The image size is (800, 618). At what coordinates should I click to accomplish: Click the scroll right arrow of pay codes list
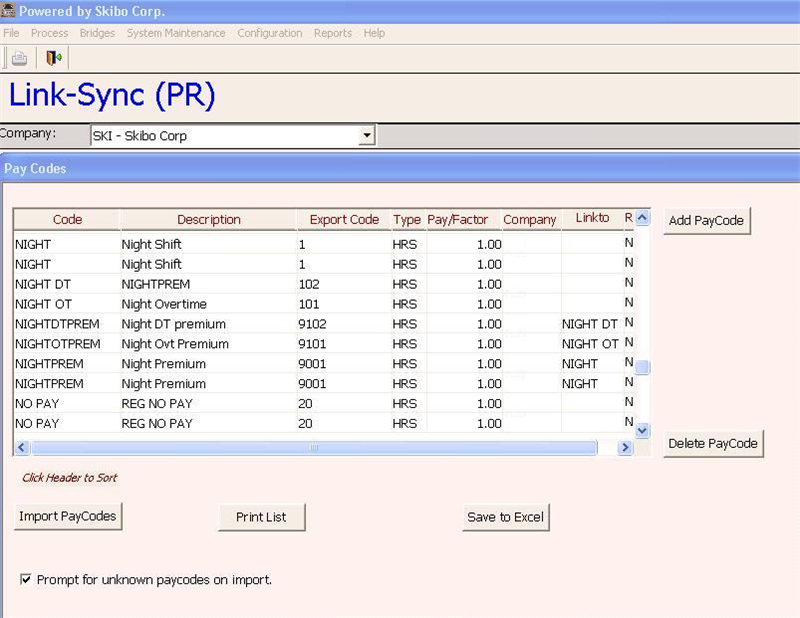625,448
